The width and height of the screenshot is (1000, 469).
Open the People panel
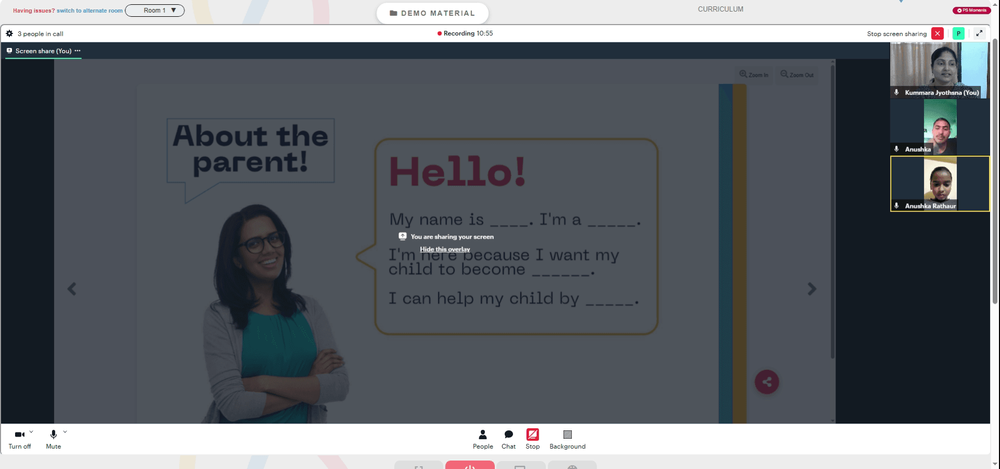point(483,439)
